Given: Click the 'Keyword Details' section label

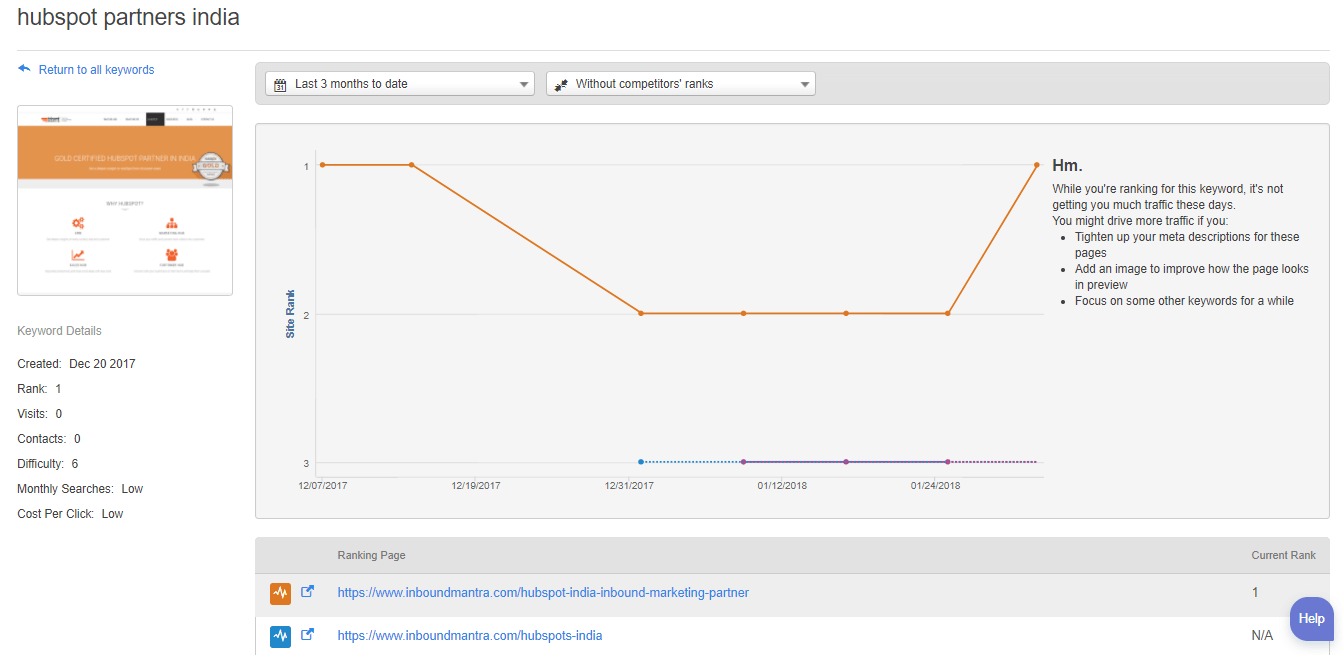Looking at the screenshot, I should tap(59, 331).
